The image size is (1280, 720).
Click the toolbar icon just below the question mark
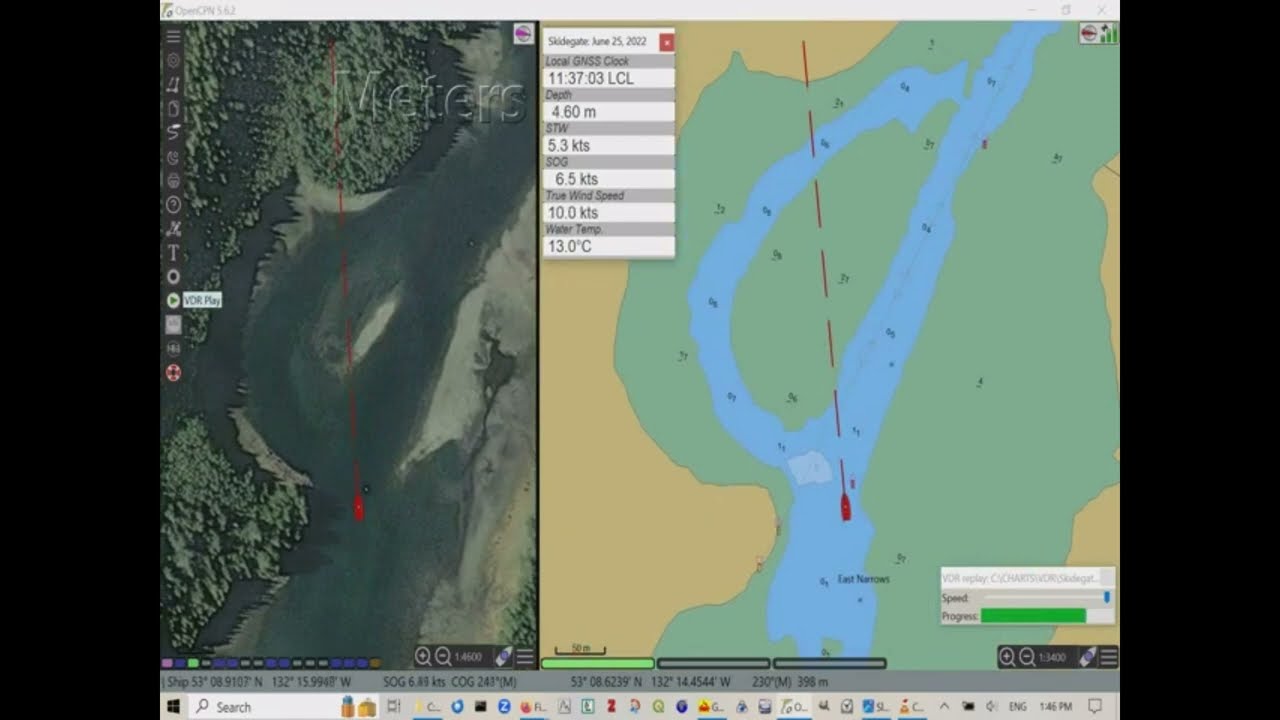click(173, 229)
